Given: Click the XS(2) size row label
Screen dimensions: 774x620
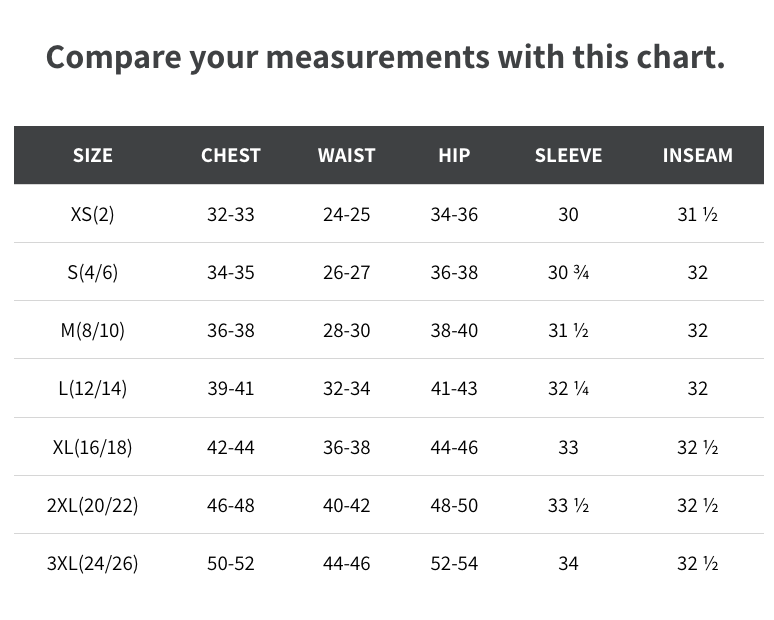Looking at the screenshot, I should (92, 215).
